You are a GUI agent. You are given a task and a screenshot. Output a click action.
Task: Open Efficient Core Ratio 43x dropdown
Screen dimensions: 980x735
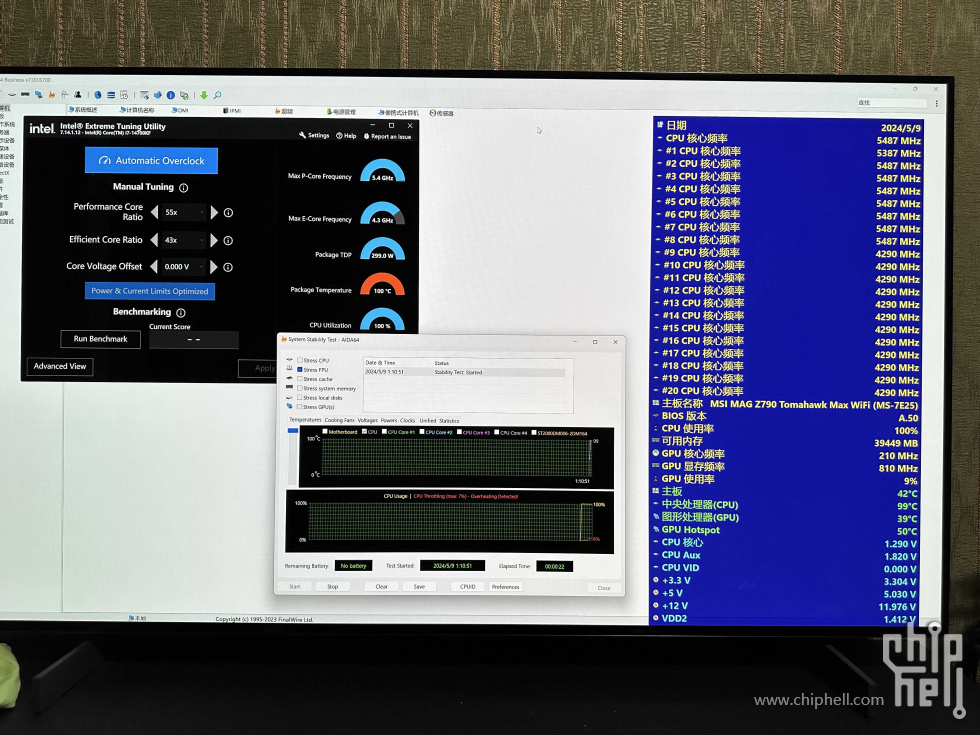[x=184, y=240]
